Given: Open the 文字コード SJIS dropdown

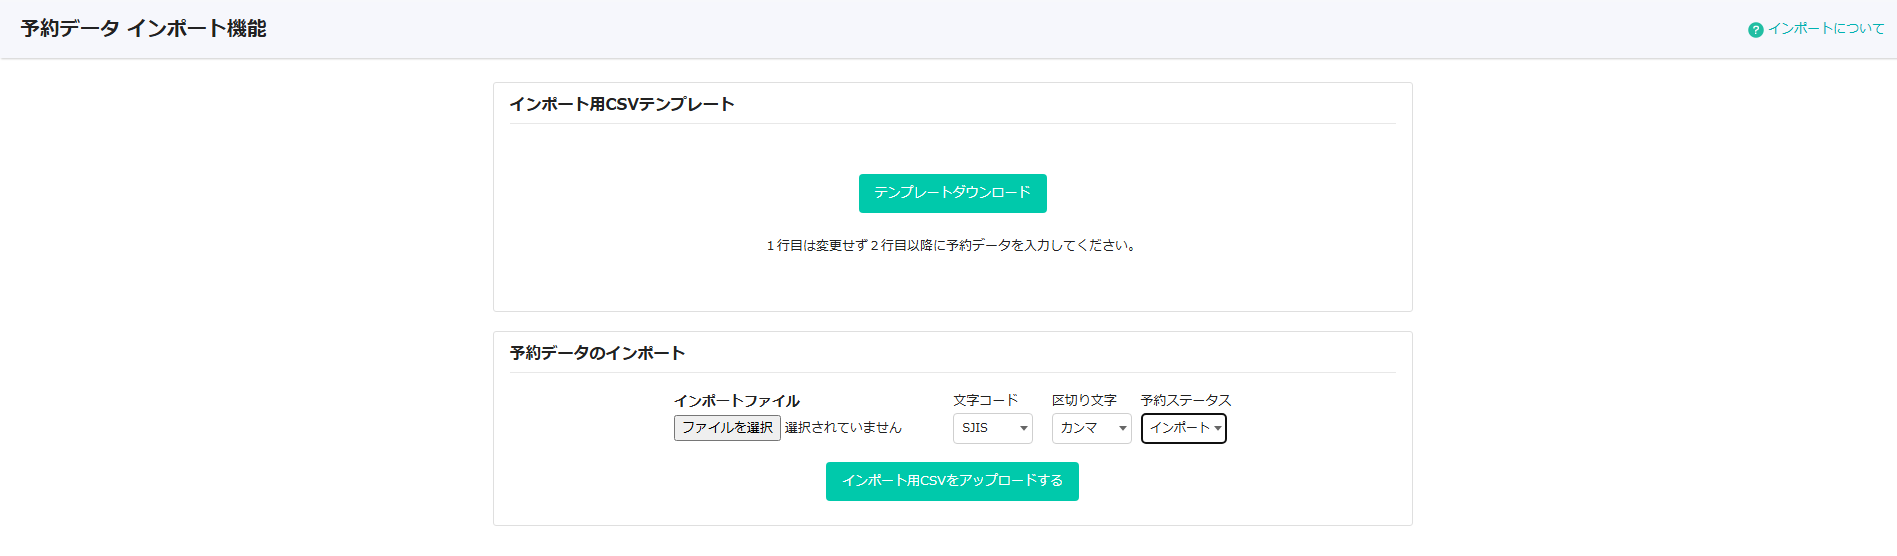Looking at the screenshot, I should [x=993, y=428].
